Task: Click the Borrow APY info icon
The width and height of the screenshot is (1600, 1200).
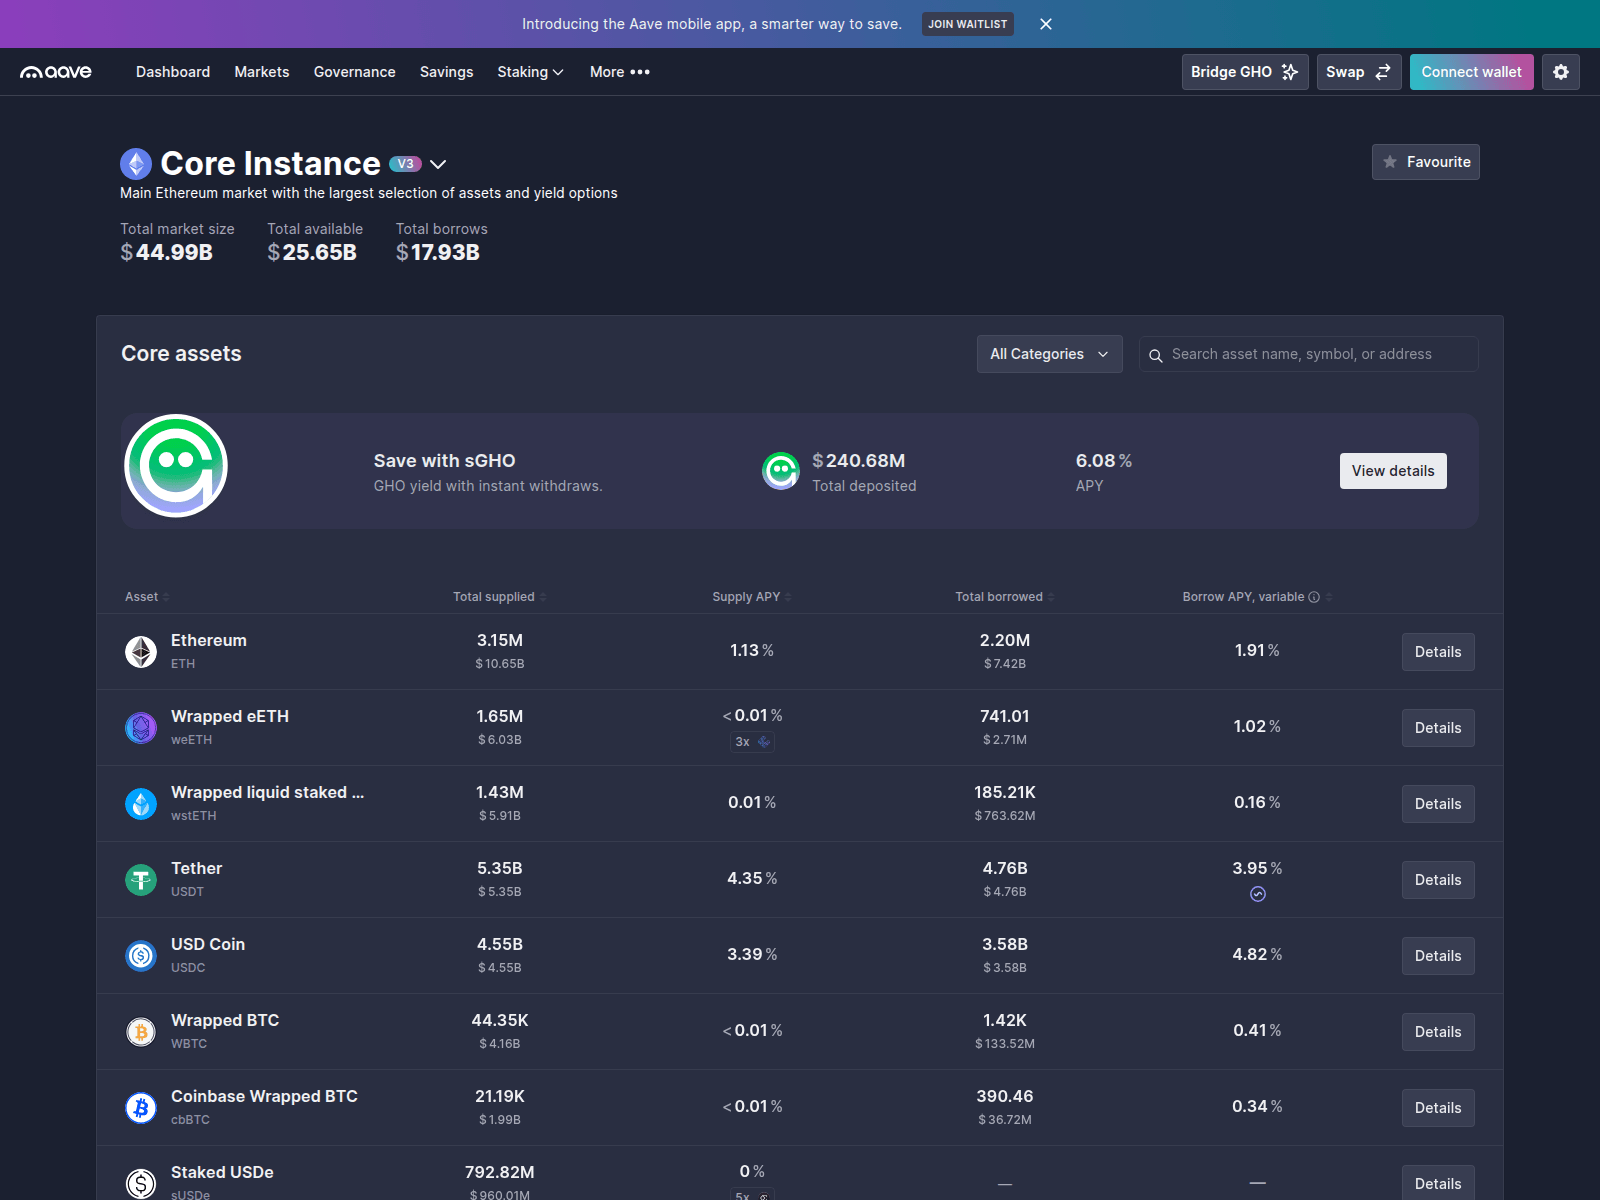Action: 1315,596
